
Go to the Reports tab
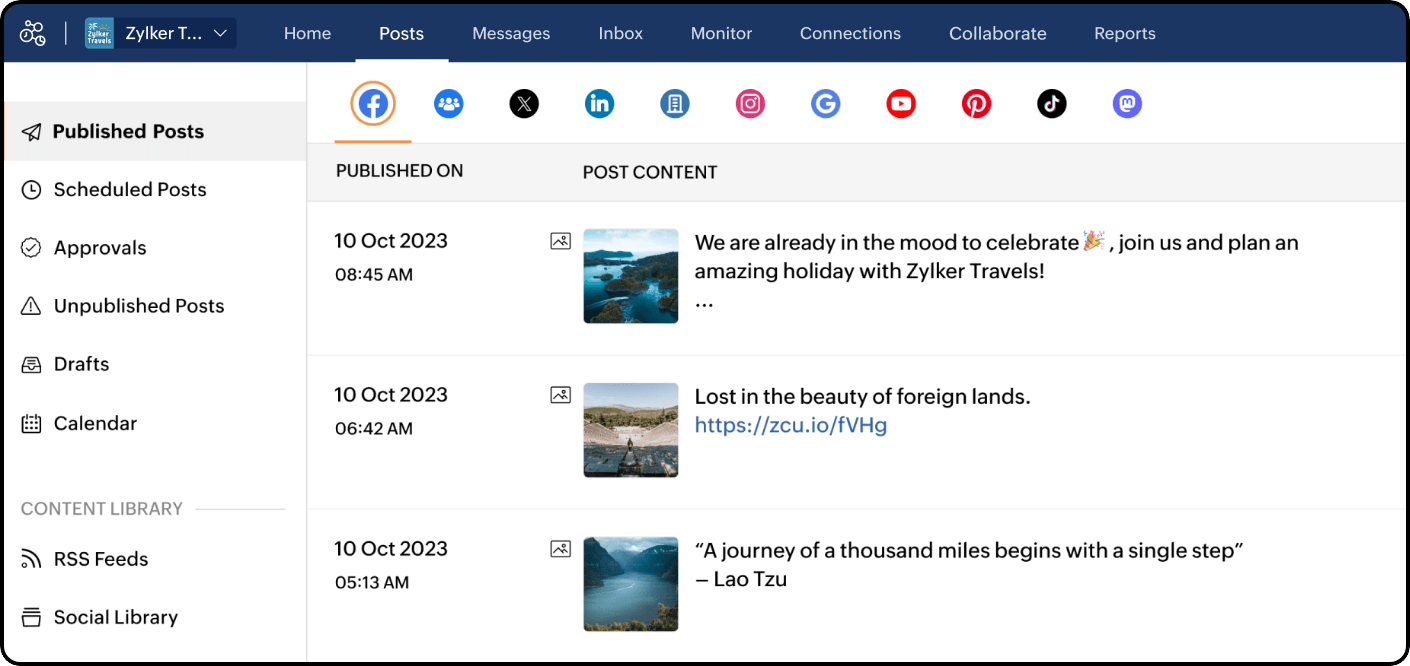point(1124,33)
